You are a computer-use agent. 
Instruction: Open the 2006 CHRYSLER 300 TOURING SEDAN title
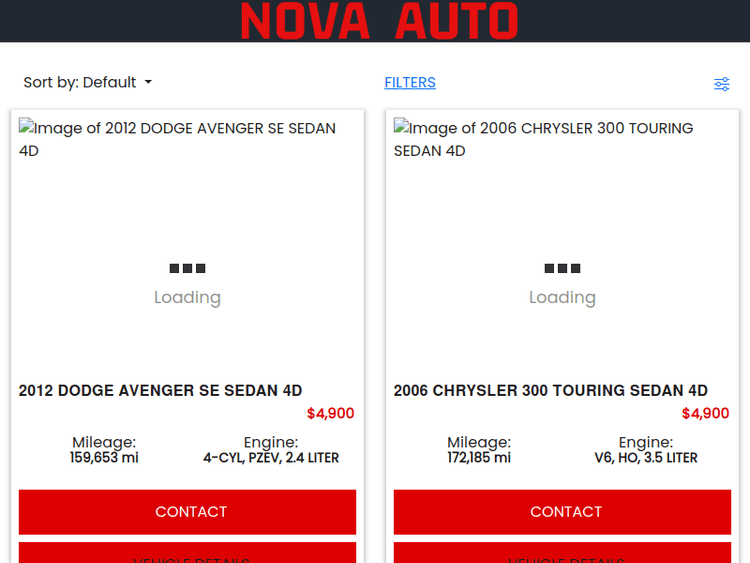coord(550,391)
